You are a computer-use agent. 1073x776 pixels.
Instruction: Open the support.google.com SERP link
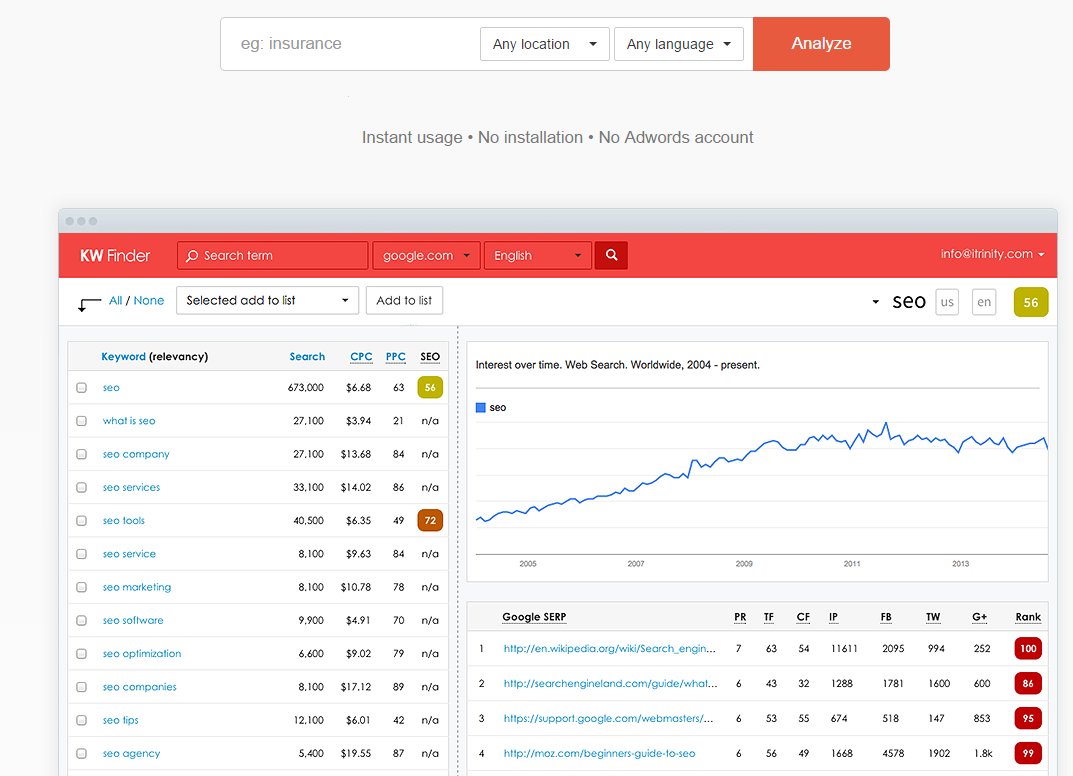tap(608, 719)
